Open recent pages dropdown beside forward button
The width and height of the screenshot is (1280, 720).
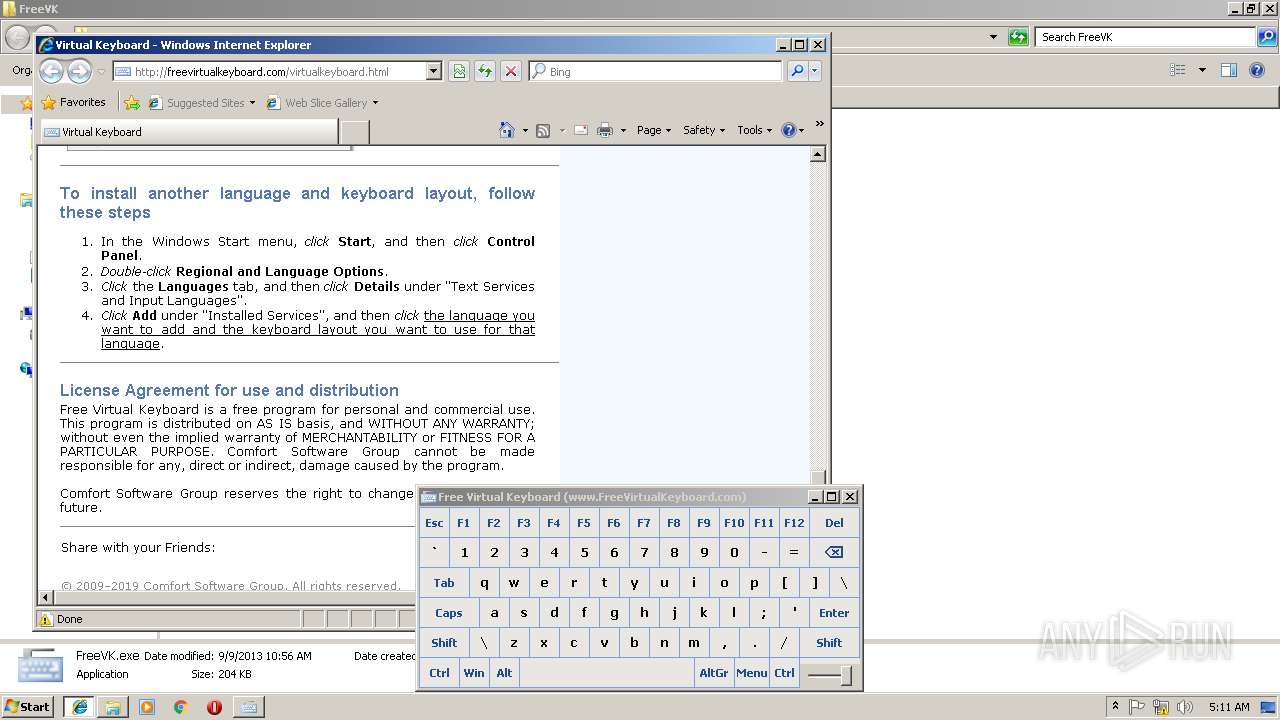(x=101, y=72)
